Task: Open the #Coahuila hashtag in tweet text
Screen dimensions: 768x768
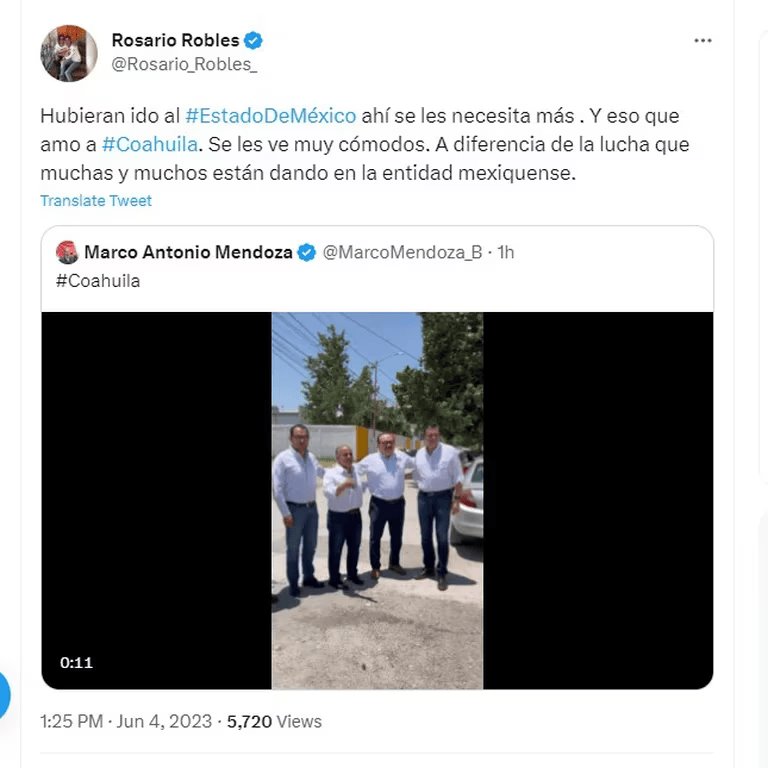Action: [150, 144]
